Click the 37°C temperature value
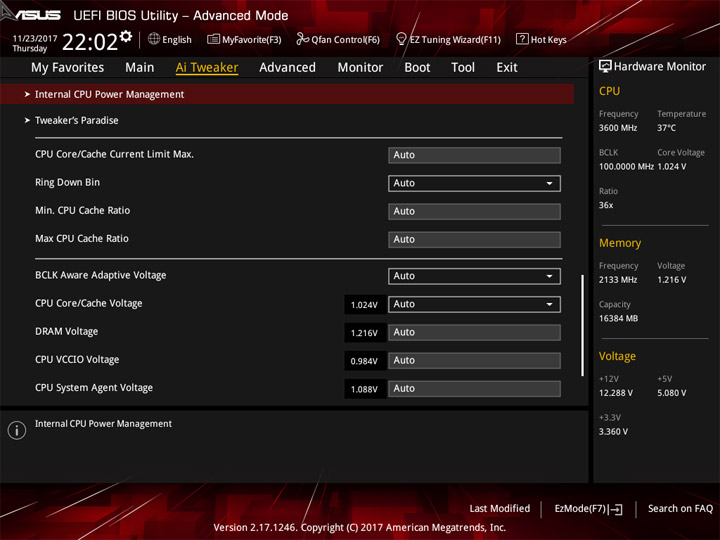Viewport: 720px width, 540px height. point(666,128)
